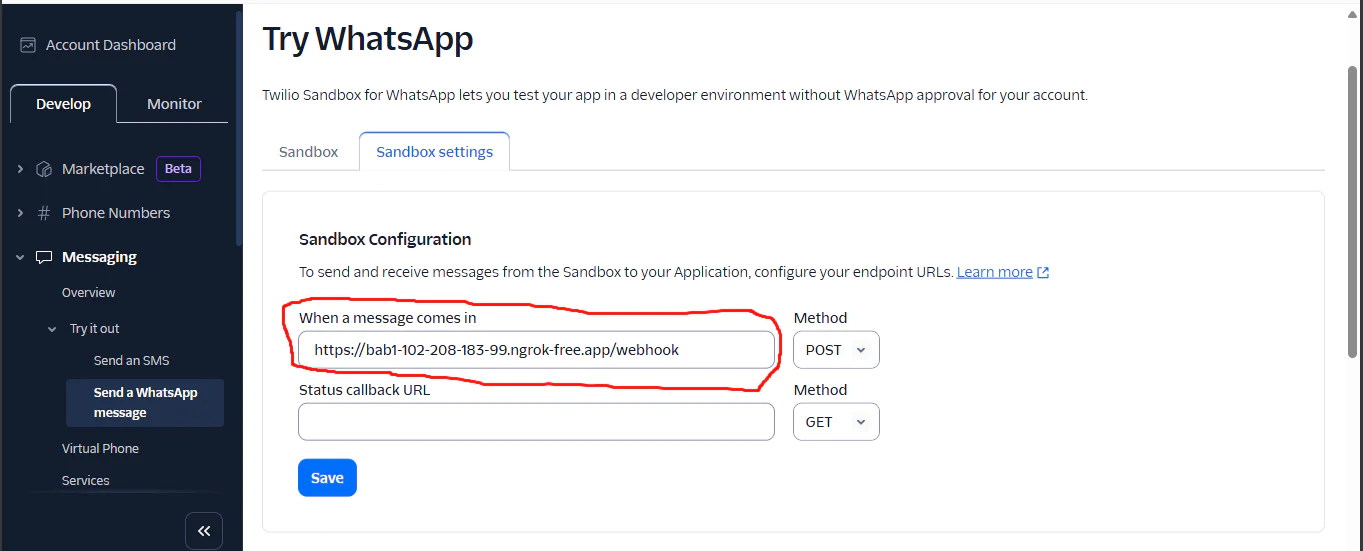
Task: Switch to the Monitor tab
Action: (x=174, y=104)
